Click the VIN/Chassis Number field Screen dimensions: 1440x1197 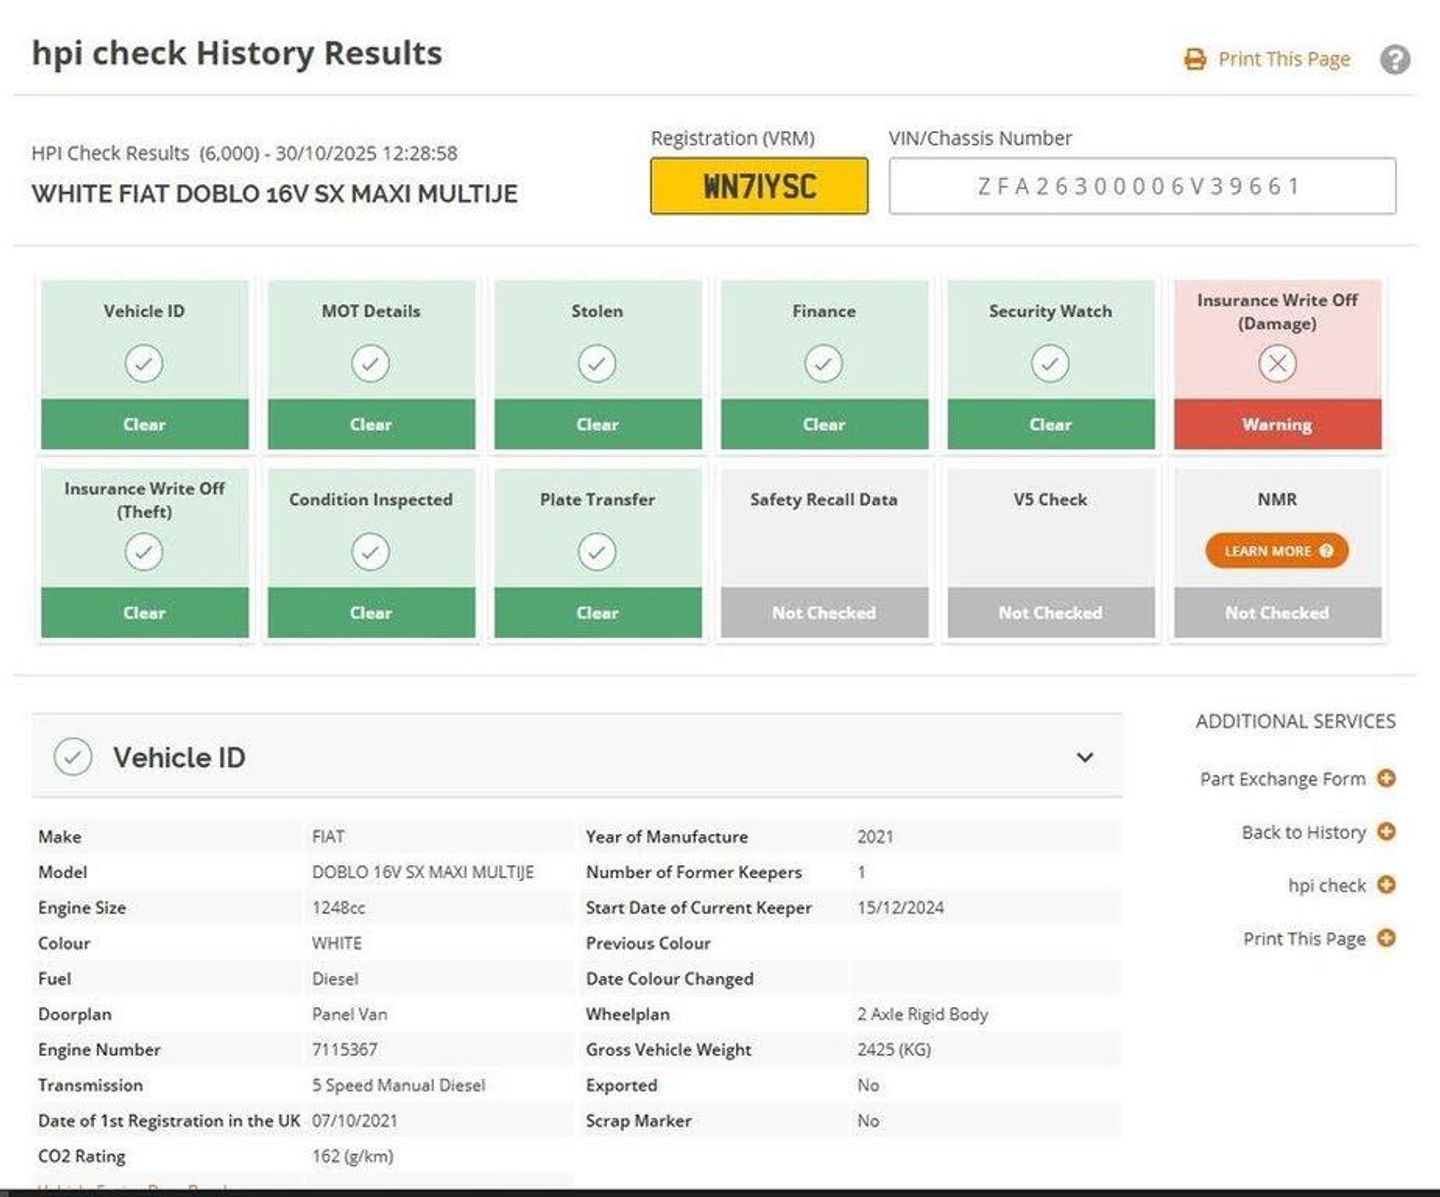(1142, 186)
